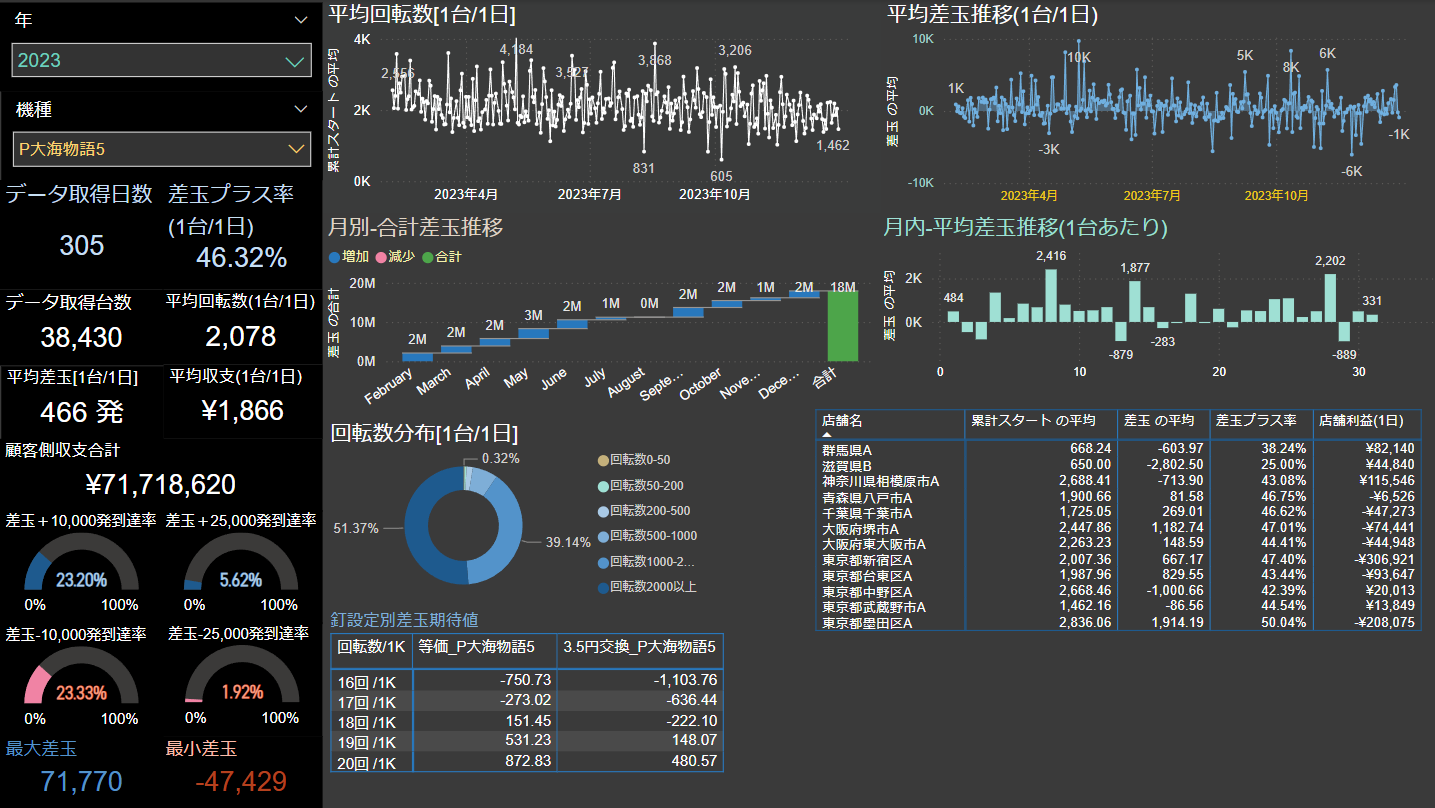Collapse the 機種 slicer header chevron
This screenshot has width=1435, height=808.
click(x=301, y=109)
